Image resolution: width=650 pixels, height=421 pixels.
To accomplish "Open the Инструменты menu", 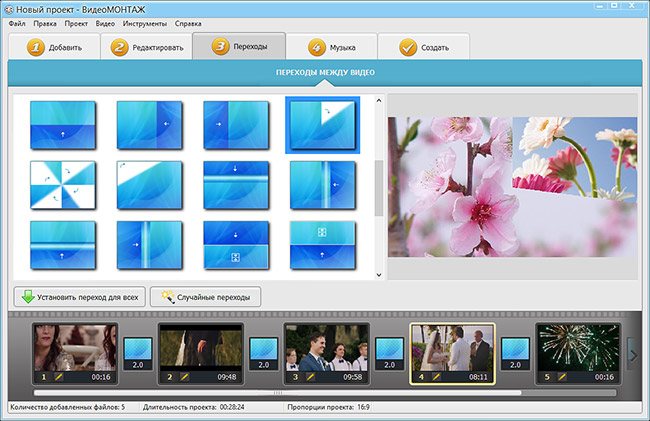I will coord(145,22).
